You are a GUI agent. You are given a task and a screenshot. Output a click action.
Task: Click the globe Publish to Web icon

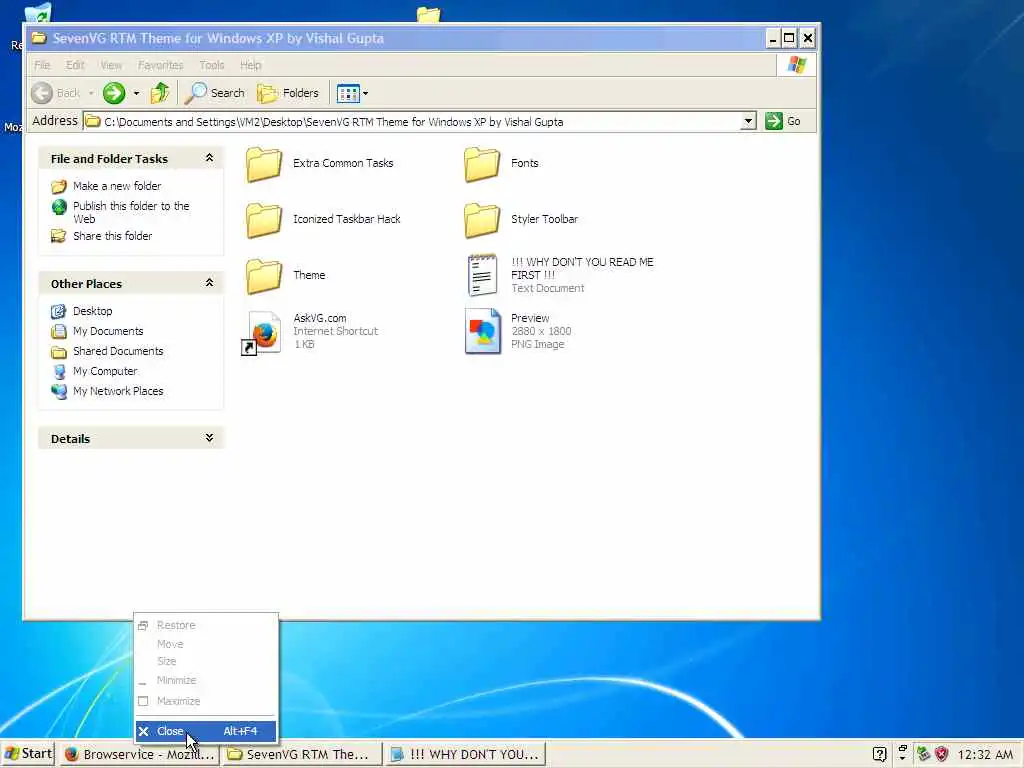tap(59, 207)
